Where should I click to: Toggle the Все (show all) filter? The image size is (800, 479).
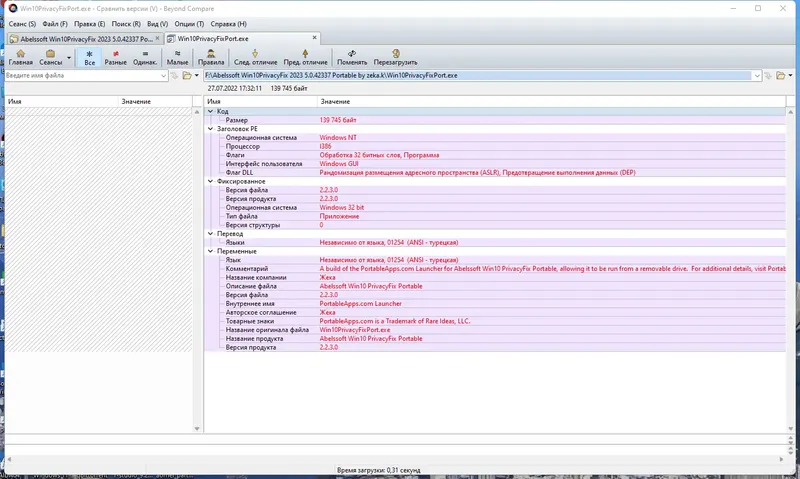[x=89, y=57]
